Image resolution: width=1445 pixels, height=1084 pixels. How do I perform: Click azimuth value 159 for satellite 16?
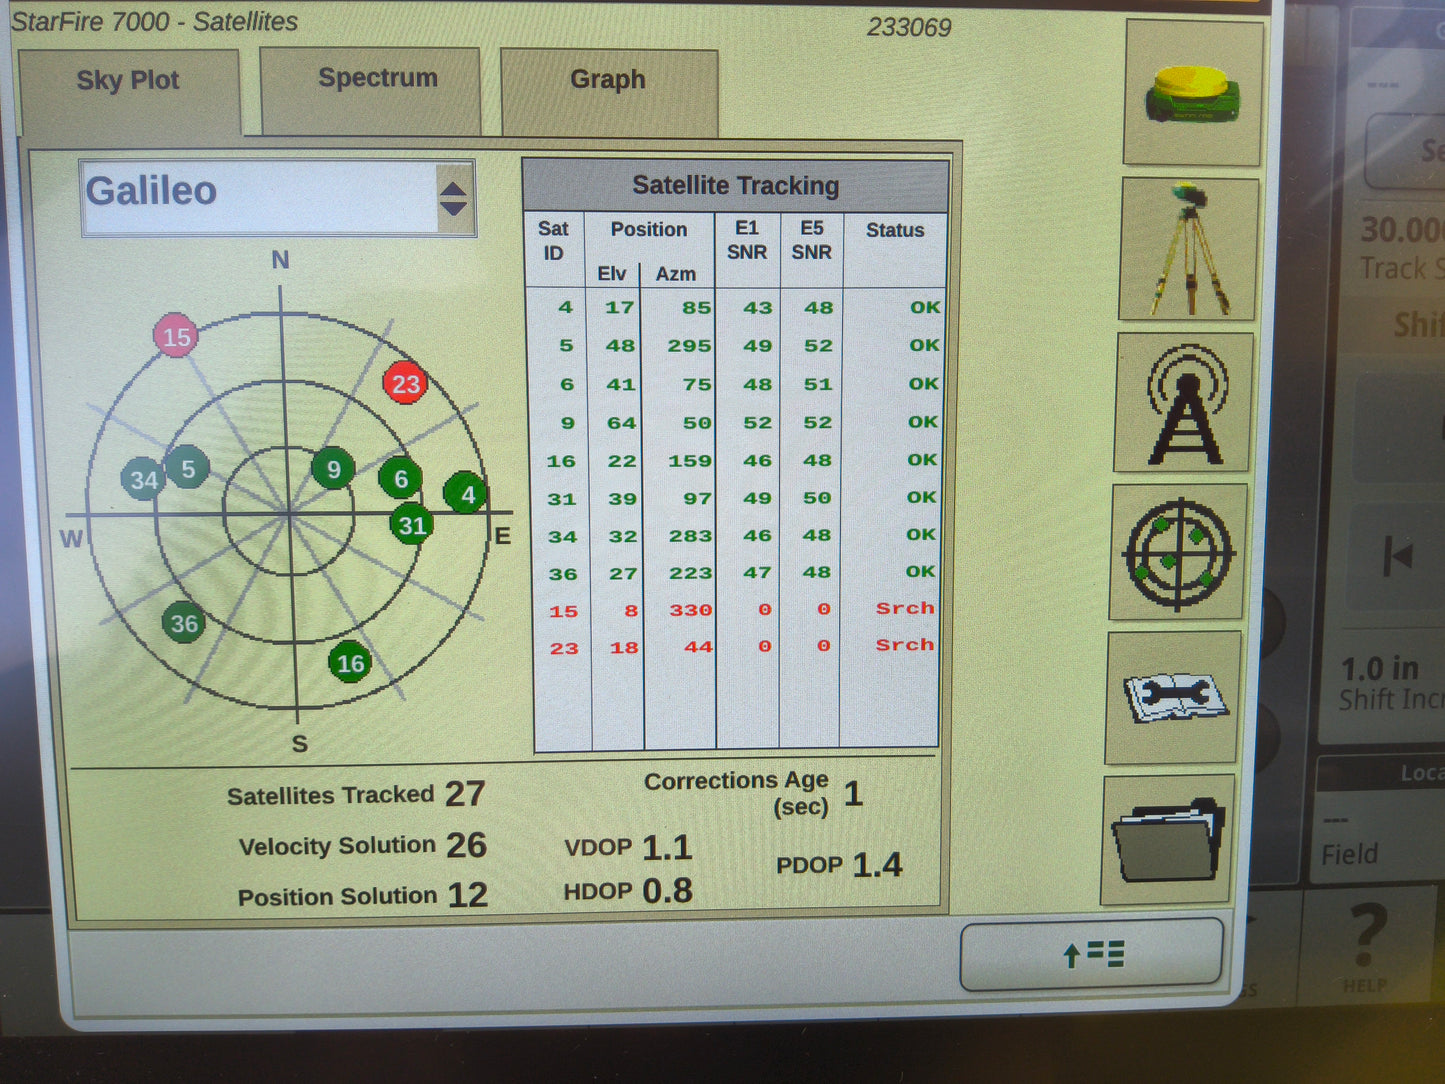click(x=690, y=461)
